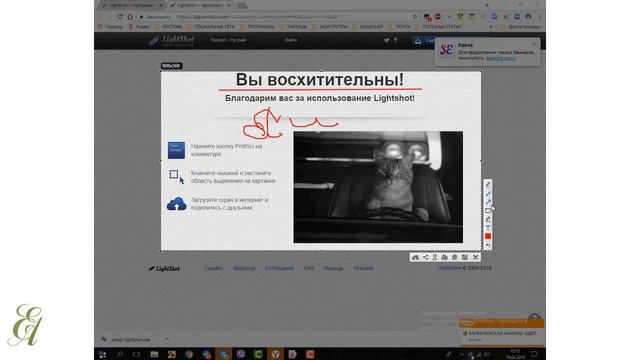This screenshot has height=360, width=640.
Task: Open File Explorer from the taskbar
Action: [154, 354]
